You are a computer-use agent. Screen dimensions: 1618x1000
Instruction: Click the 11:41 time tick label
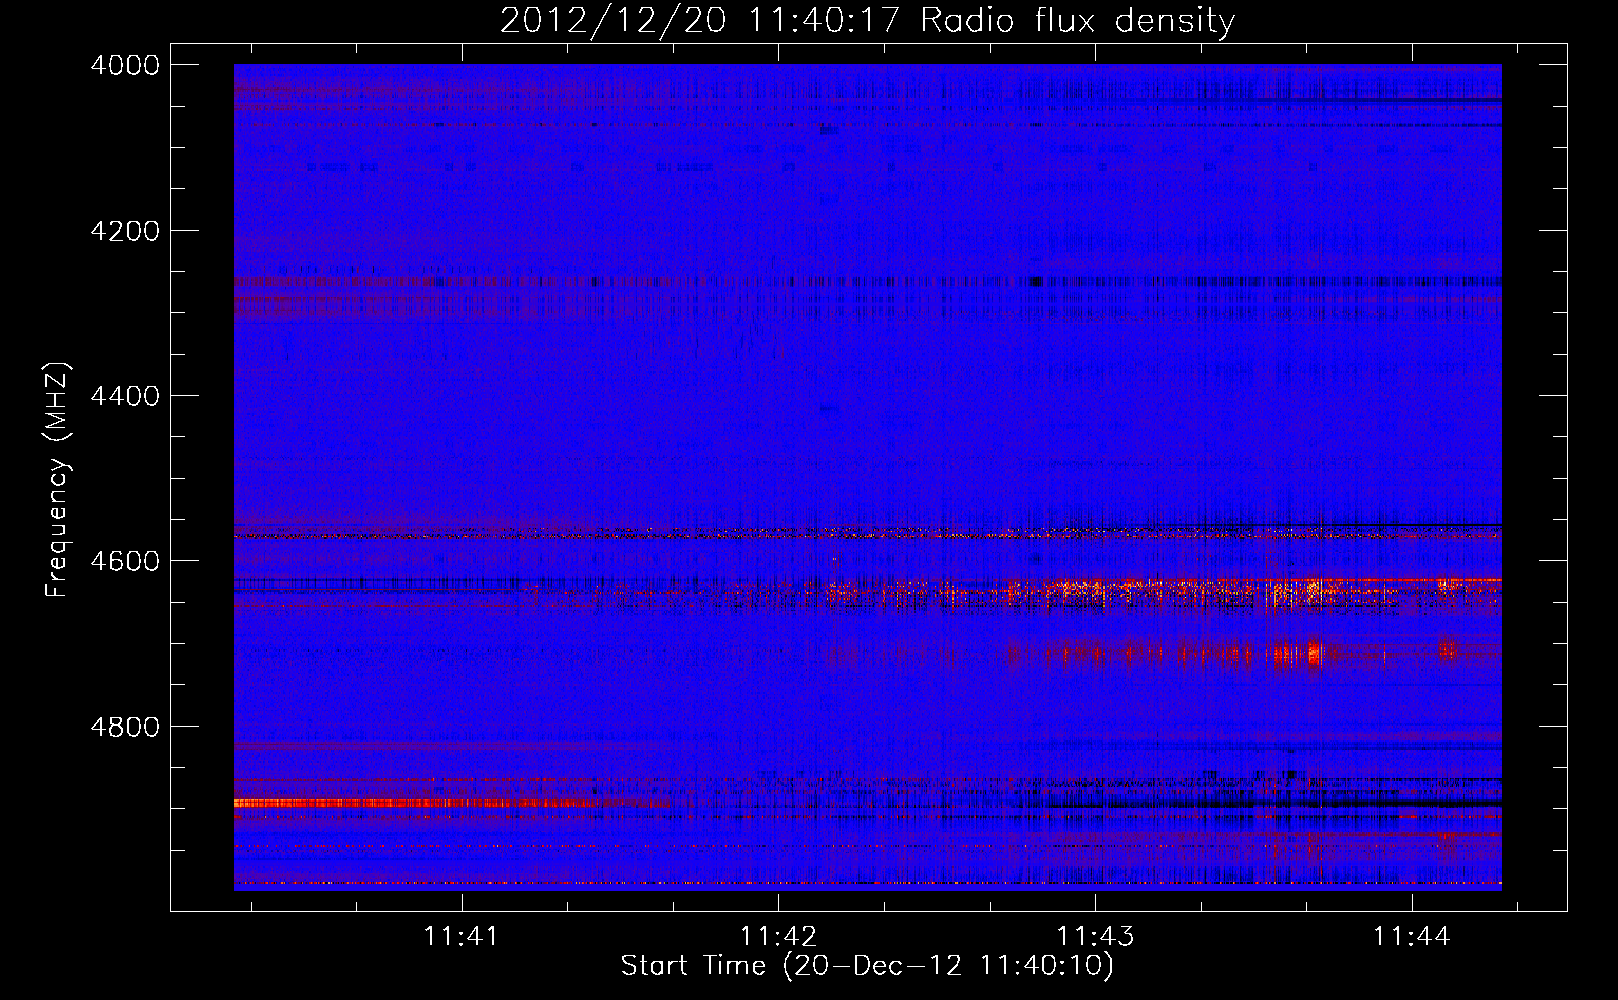click(461, 937)
